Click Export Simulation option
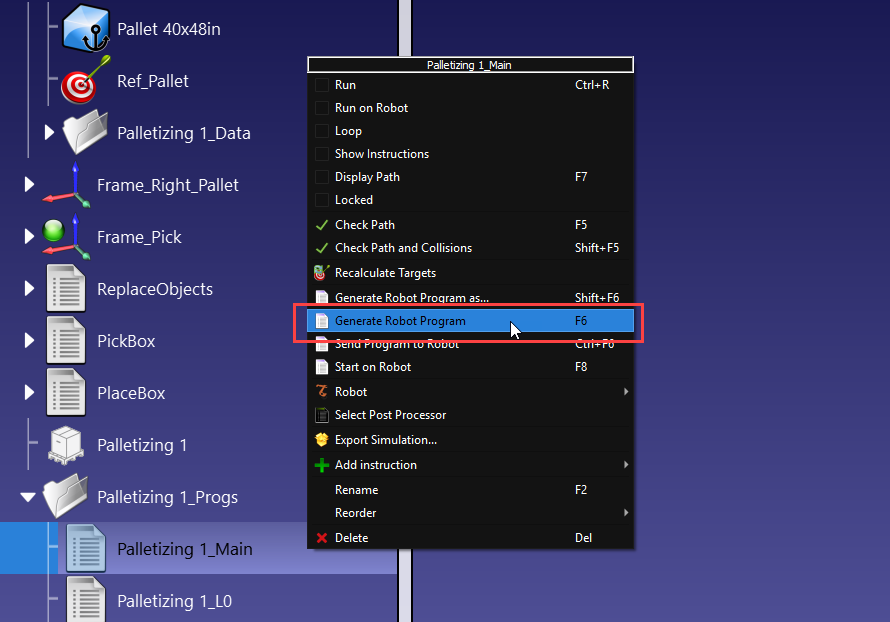 pos(385,440)
